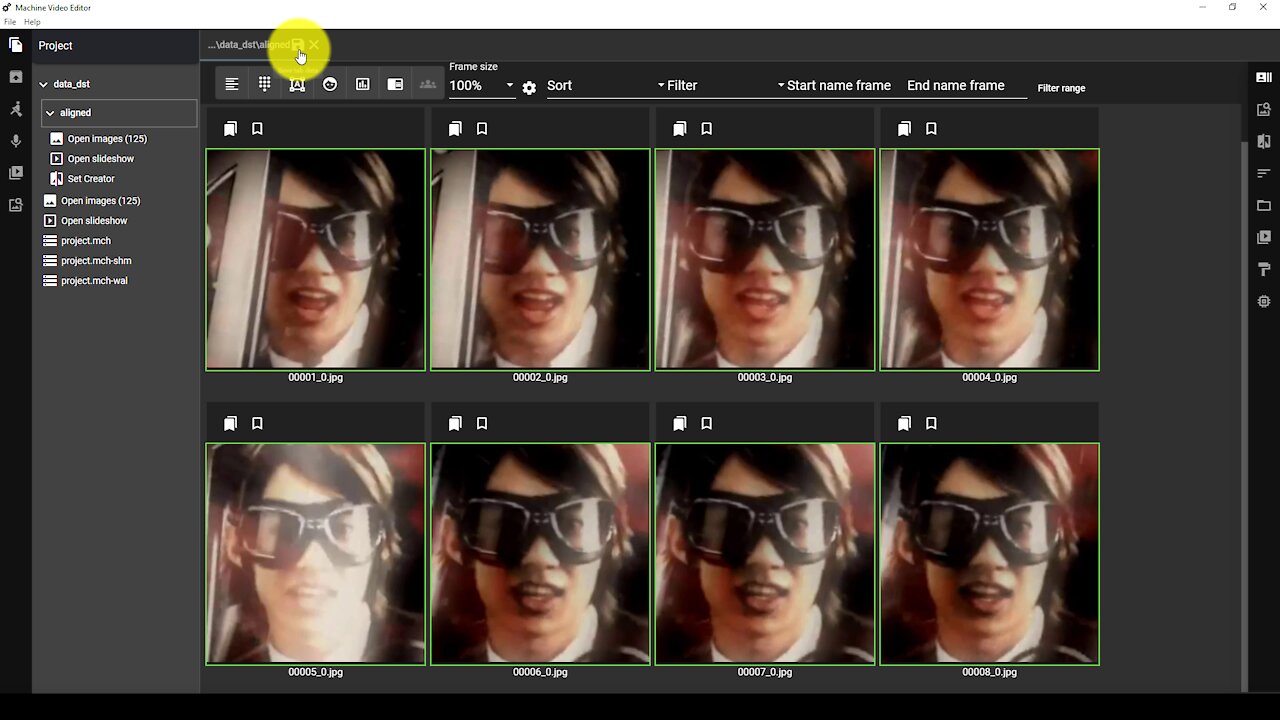Collapse the aligned folder node
This screenshot has height=720, width=1280.
click(x=50, y=113)
